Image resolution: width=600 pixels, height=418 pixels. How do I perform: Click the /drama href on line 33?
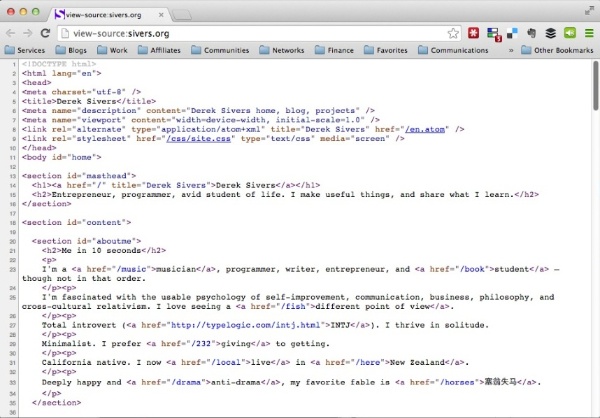186,382
